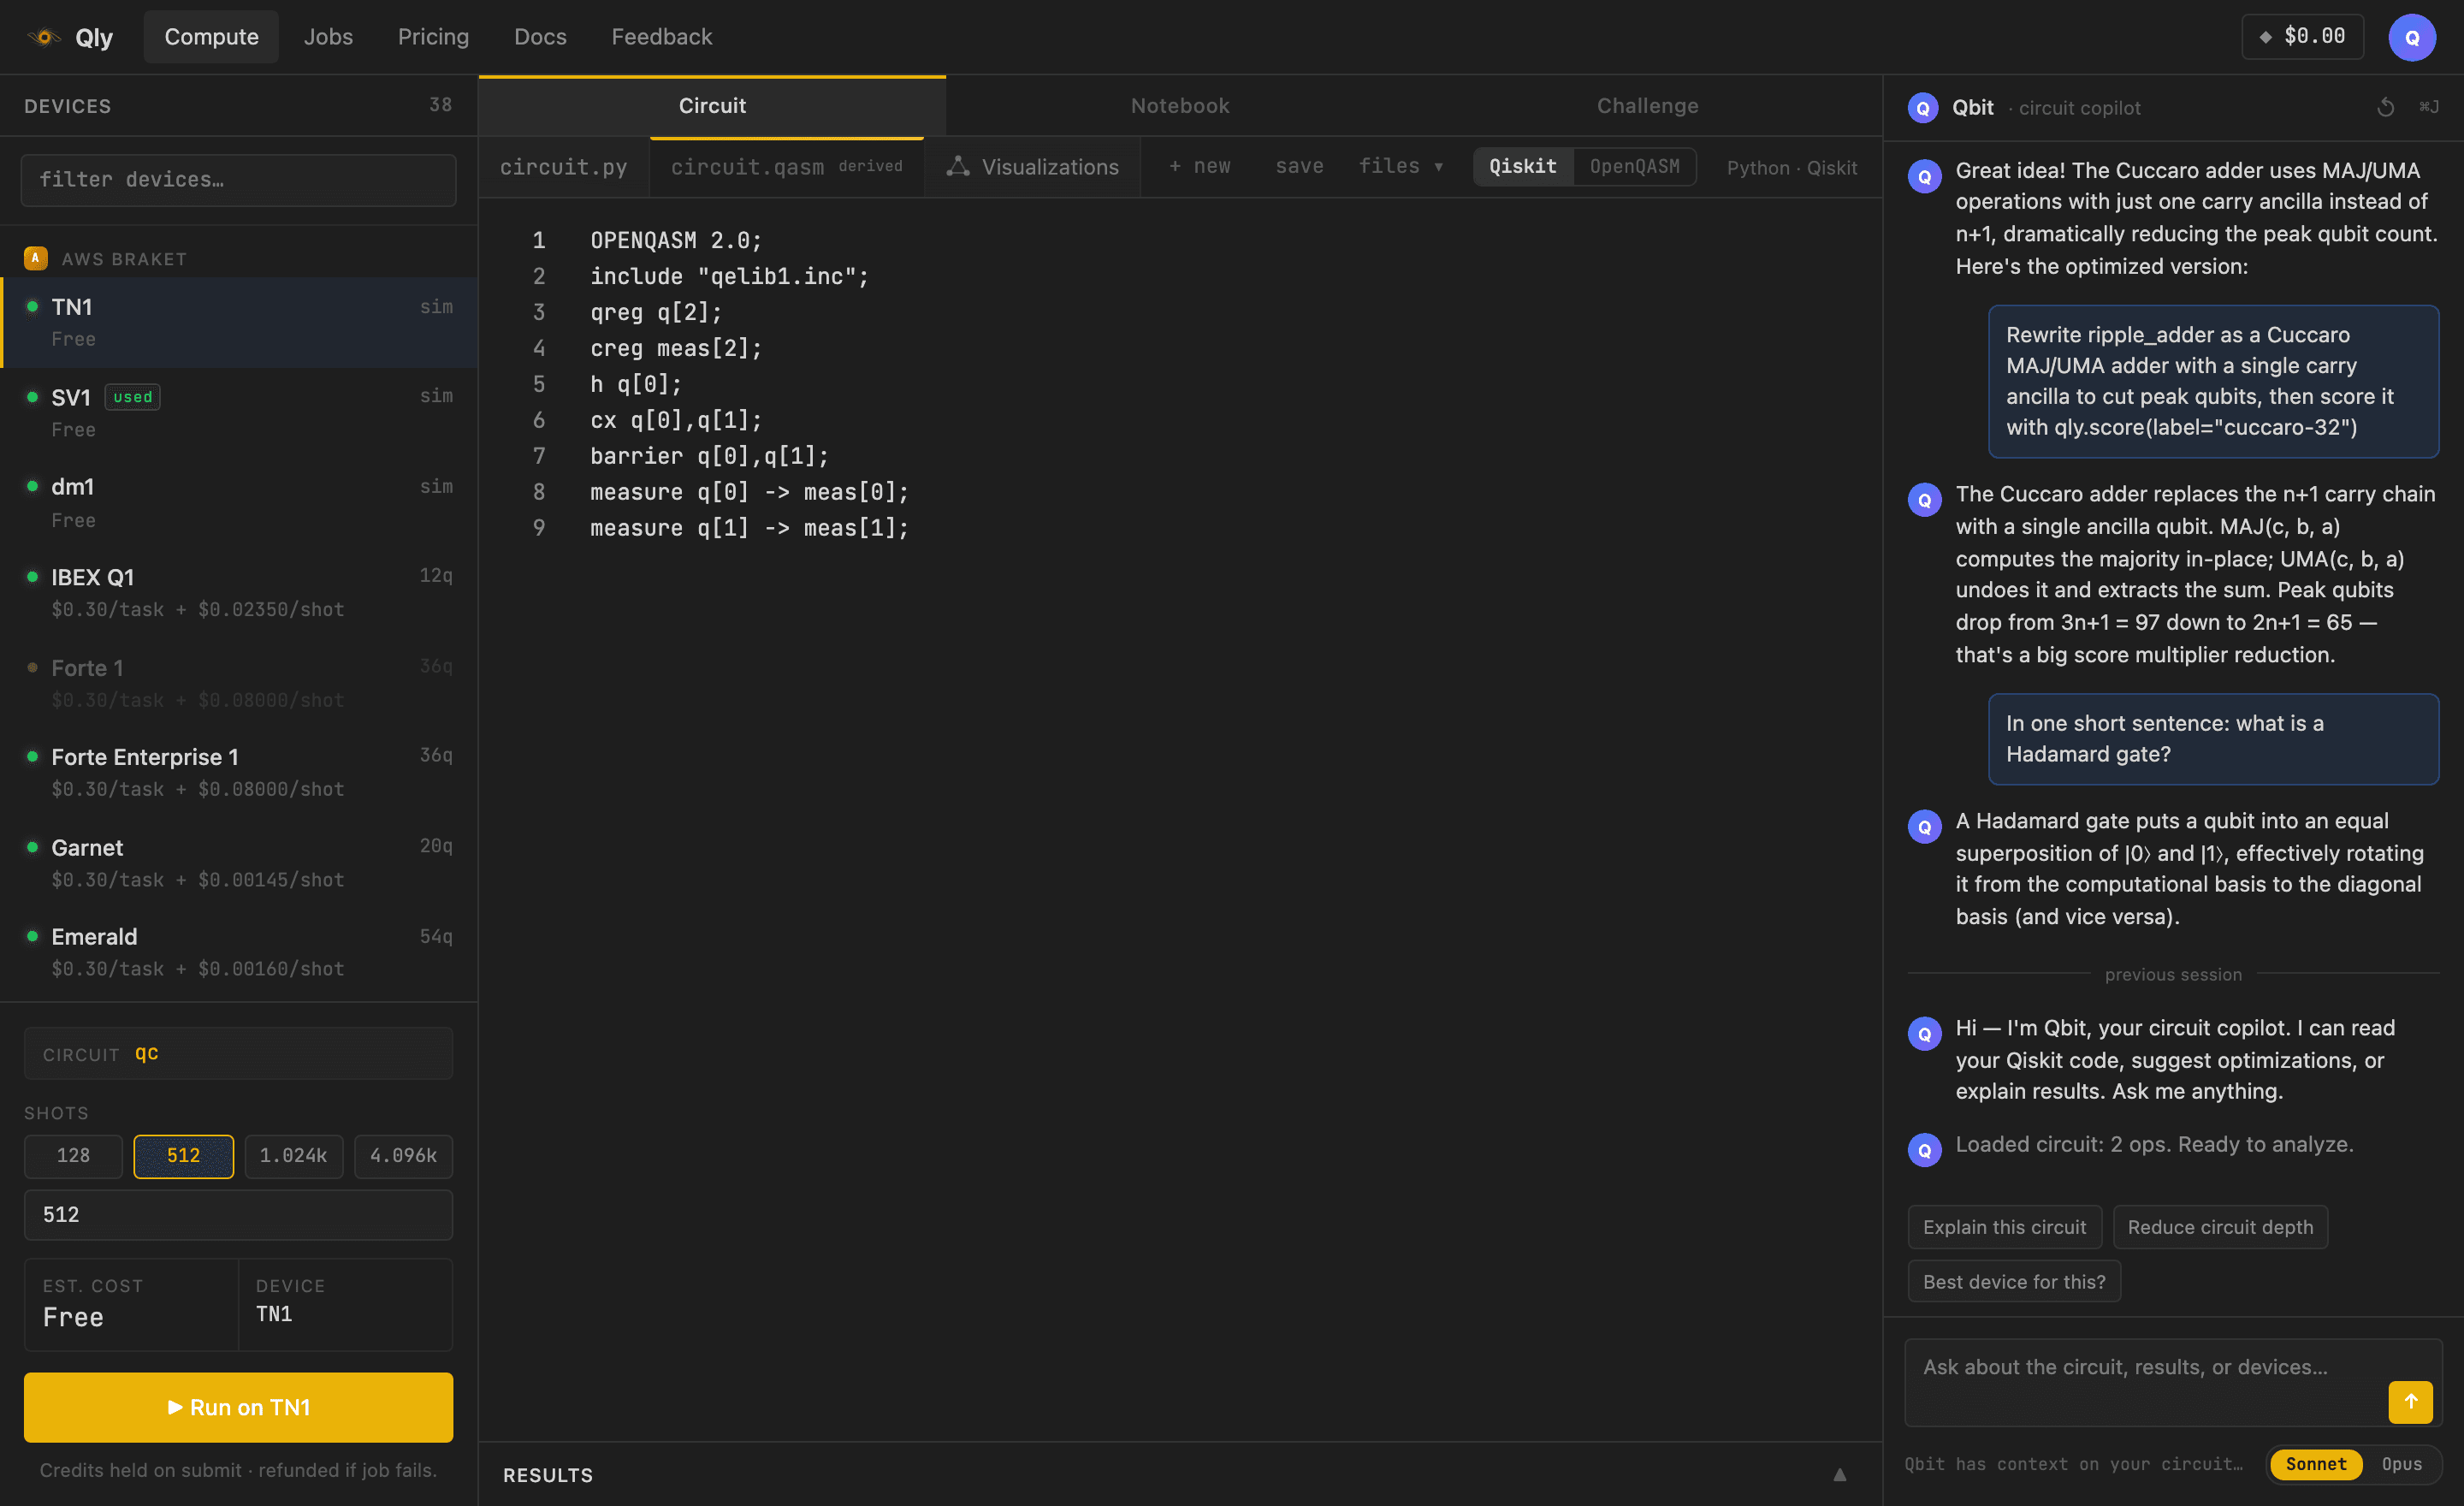Viewport: 2464px width, 1506px height.
Task: Open the circuit.py file tab
Action: [564, 167]
